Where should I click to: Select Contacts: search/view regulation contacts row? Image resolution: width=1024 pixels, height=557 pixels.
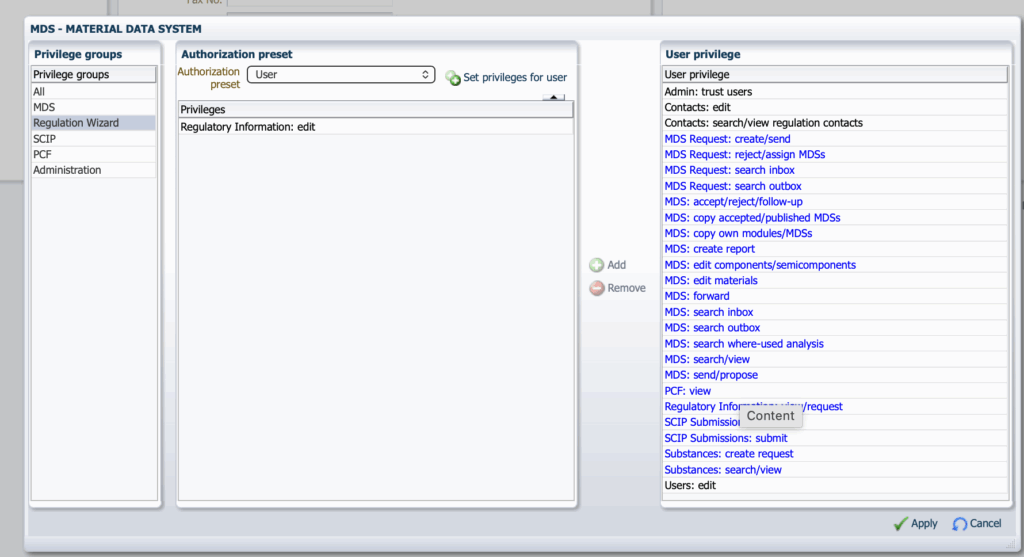point(835,123)
